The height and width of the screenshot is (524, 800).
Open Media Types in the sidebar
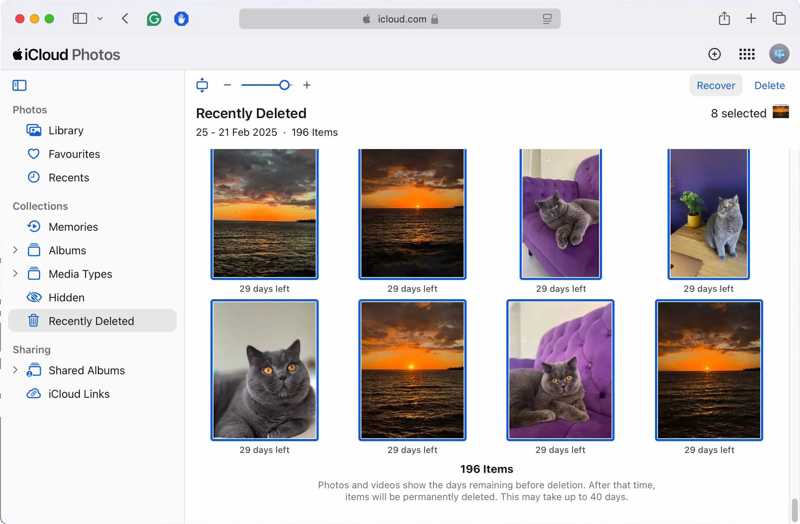[80, 274]
